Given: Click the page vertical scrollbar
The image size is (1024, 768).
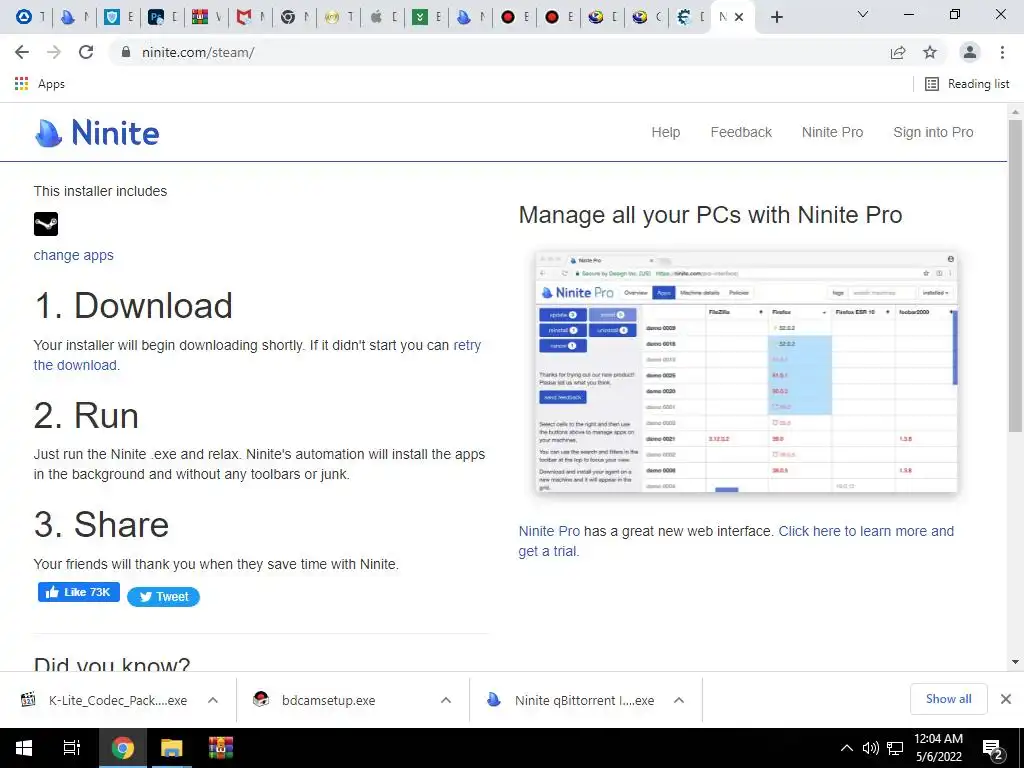Looking at the screenshot, I should click(1015, 274).
